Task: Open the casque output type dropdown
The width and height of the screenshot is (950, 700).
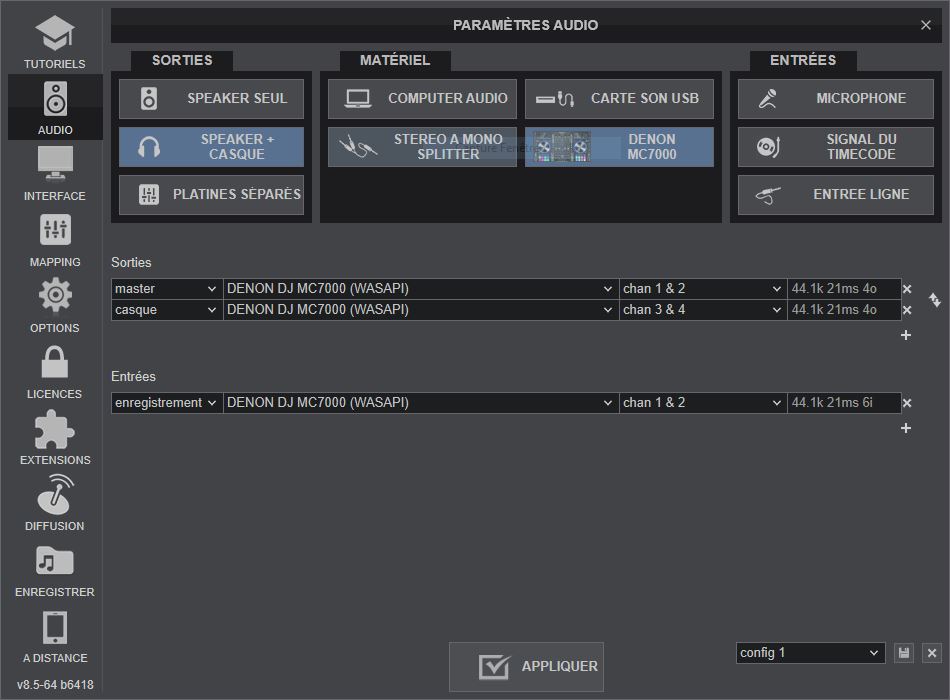Action: click(167, 310)
